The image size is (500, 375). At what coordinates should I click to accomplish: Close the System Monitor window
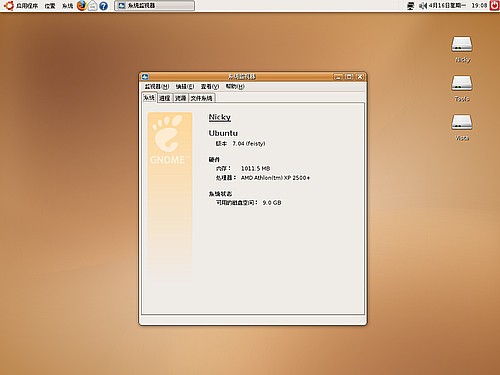click(x=360, y=77)
